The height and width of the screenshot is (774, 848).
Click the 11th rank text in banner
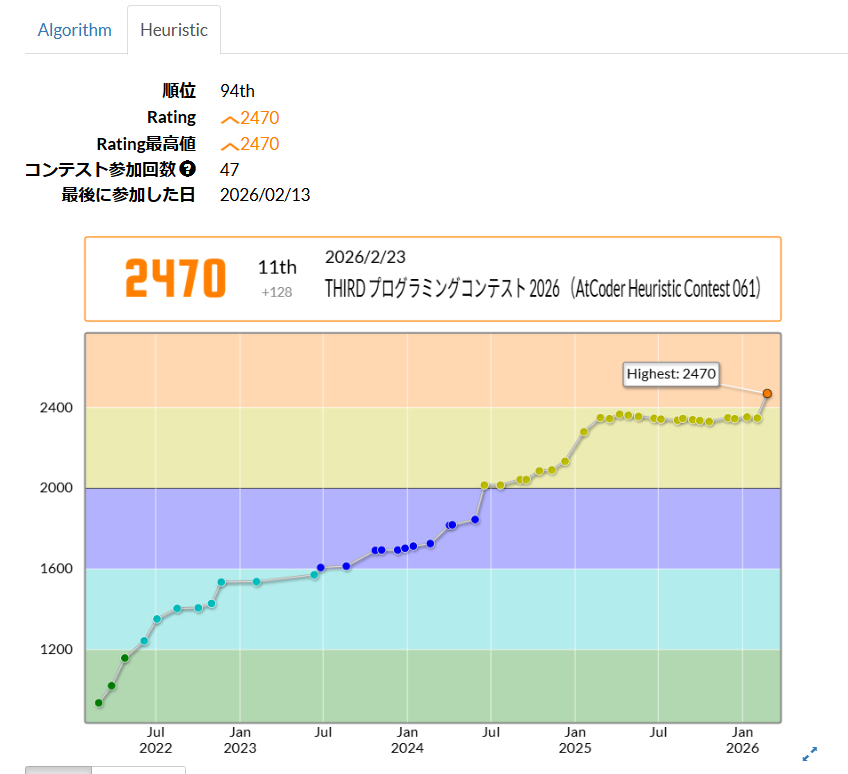(277, 267)
